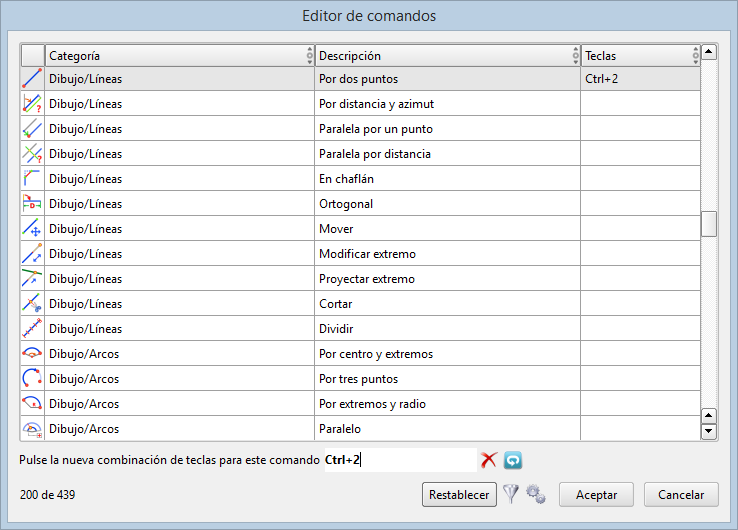738x530 pixels.
Task: Select 'Por distancia y azimut' row
Action: click(361, 104)
